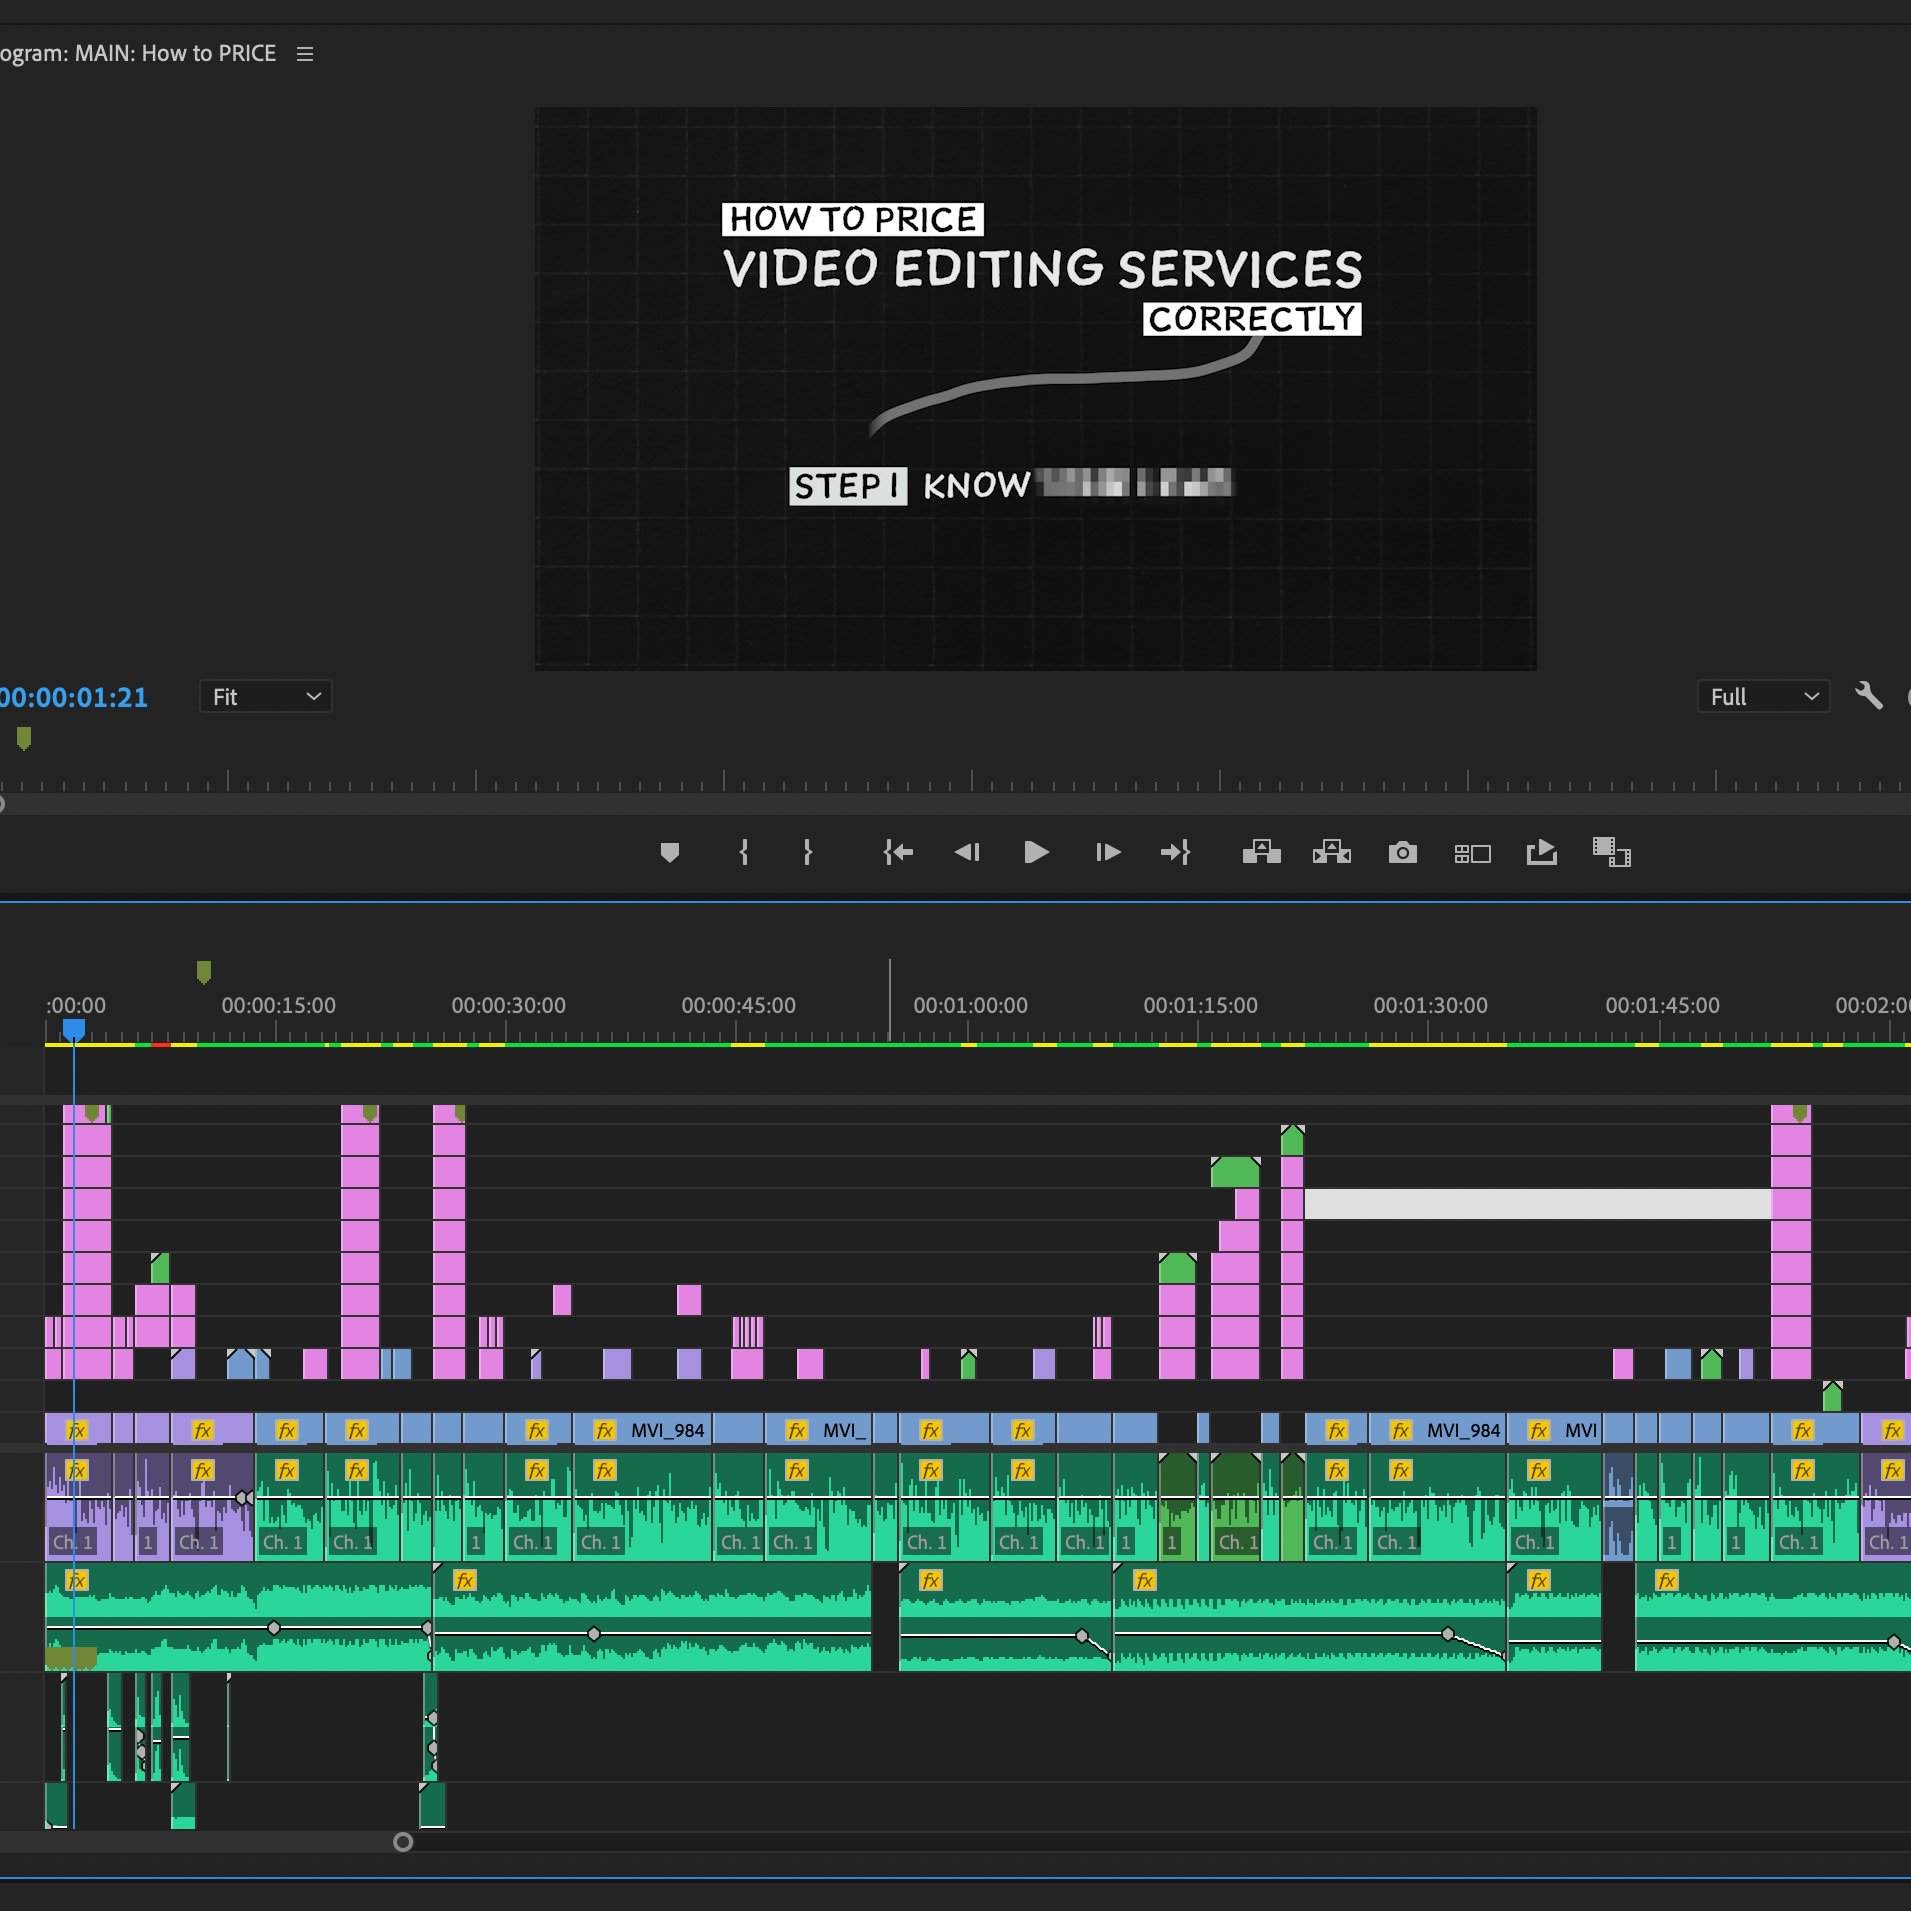The height and width of the screenshot is (1911, 1911).
Task: Open the Program monitor panel menu
Action: pyautogui.click(x=305, y=54)
